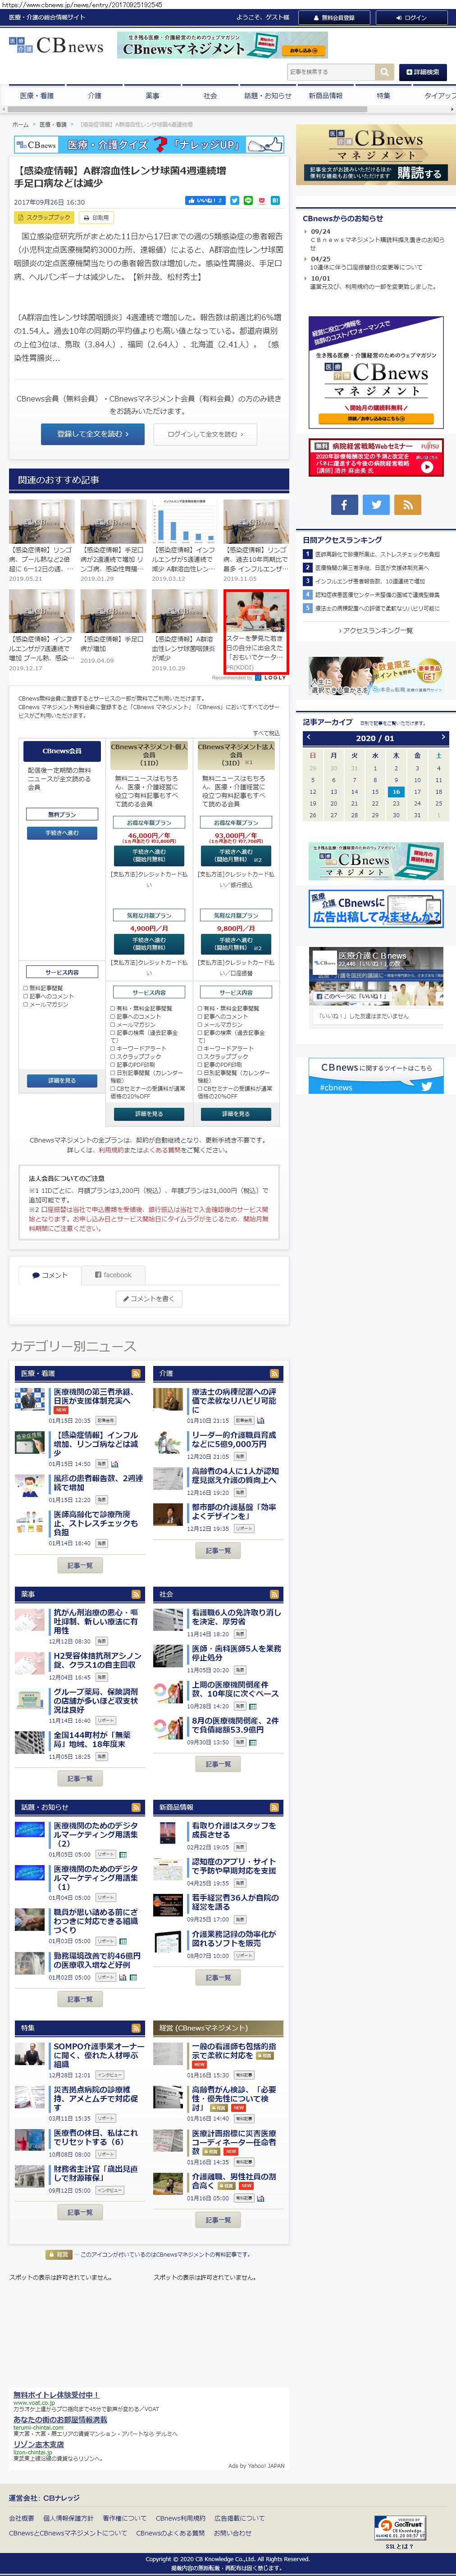Open RSS feed for 医療・看護 category
This screenshot has width=456, height=2576.
click(x=136, y=1373)
